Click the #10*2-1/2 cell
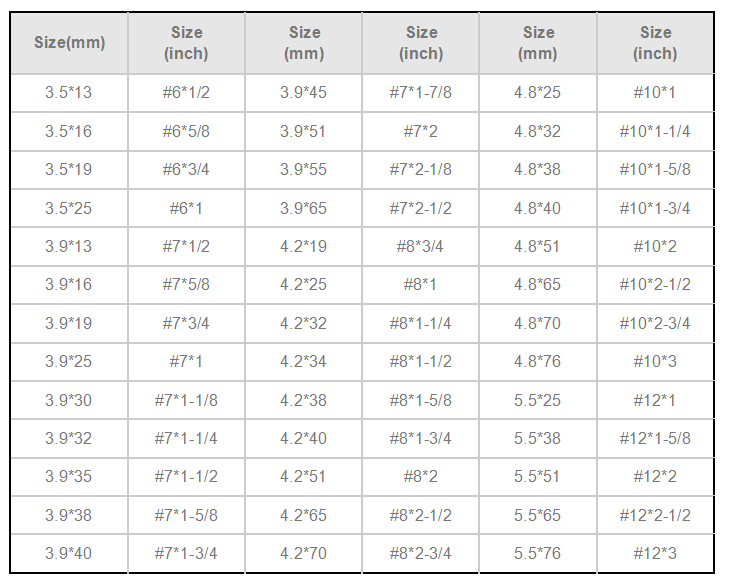This screenshot has height=581, width=729. (656, 284)
